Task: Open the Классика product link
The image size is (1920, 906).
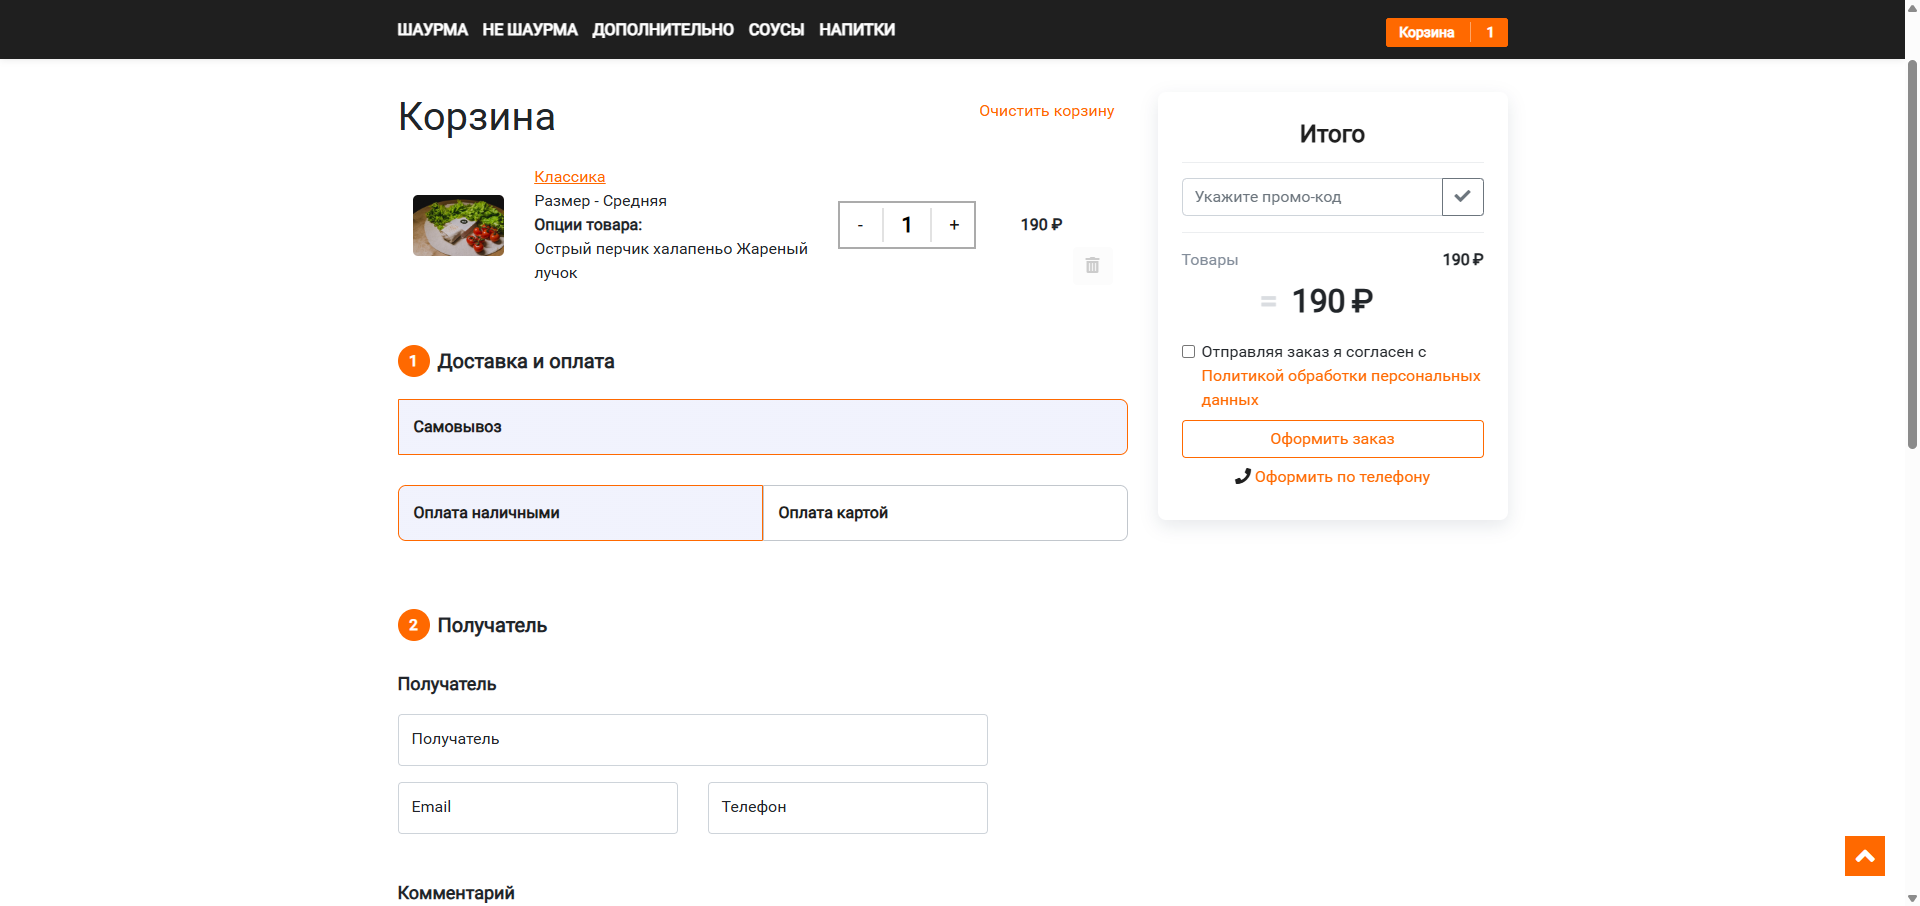Action: [569, 177]
